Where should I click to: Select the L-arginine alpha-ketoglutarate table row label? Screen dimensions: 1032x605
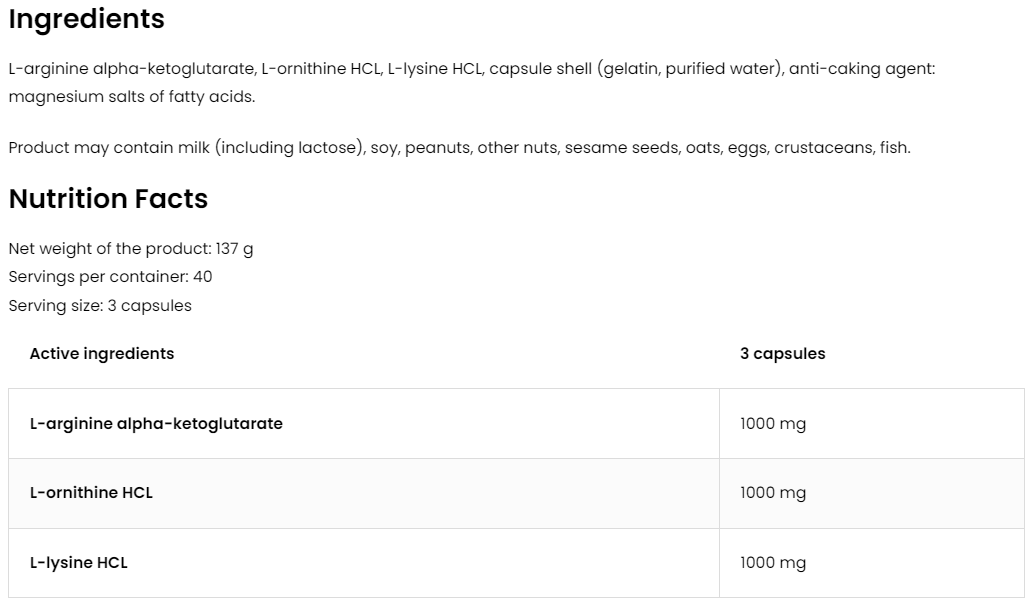(156, 424)
